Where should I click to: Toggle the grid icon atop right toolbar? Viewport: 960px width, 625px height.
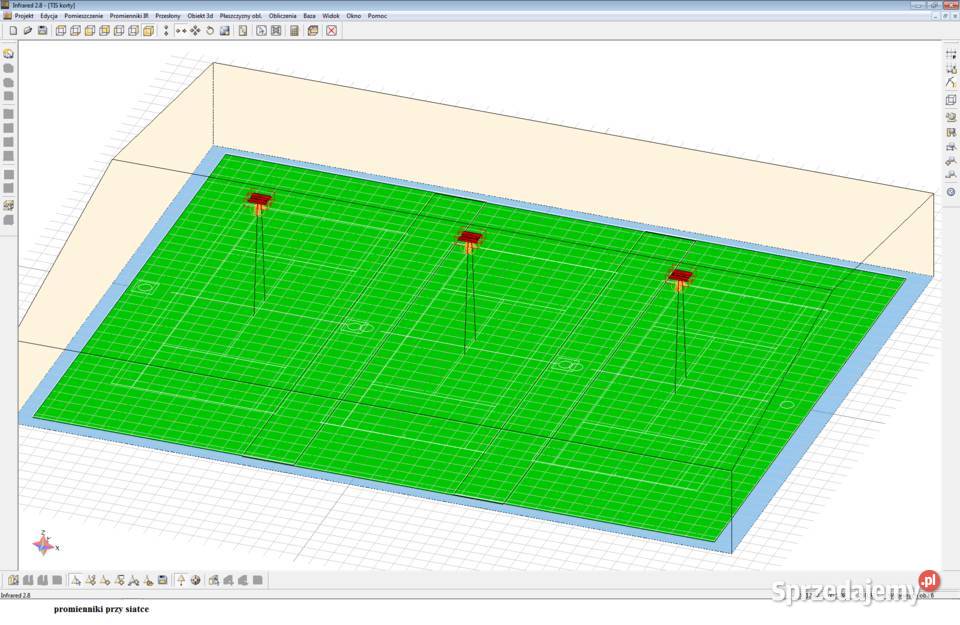tap(951, 53)
